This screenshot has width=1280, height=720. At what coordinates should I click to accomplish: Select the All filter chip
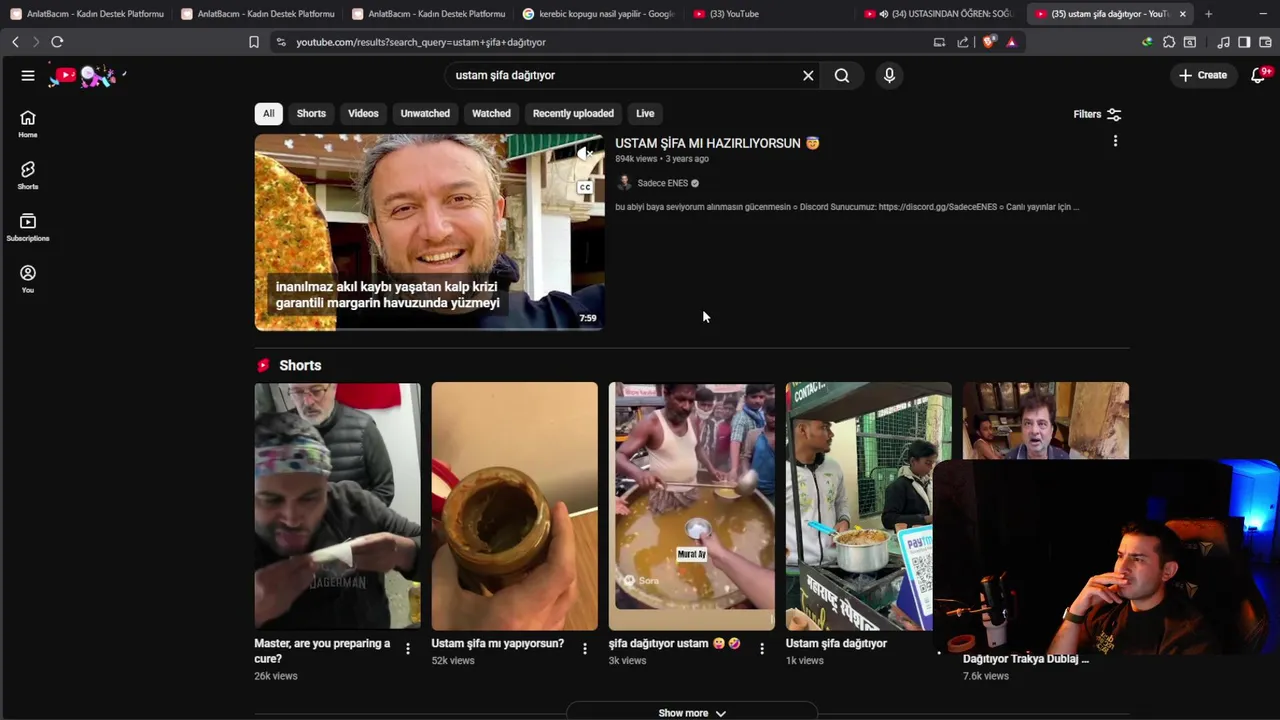click(268, 113)
